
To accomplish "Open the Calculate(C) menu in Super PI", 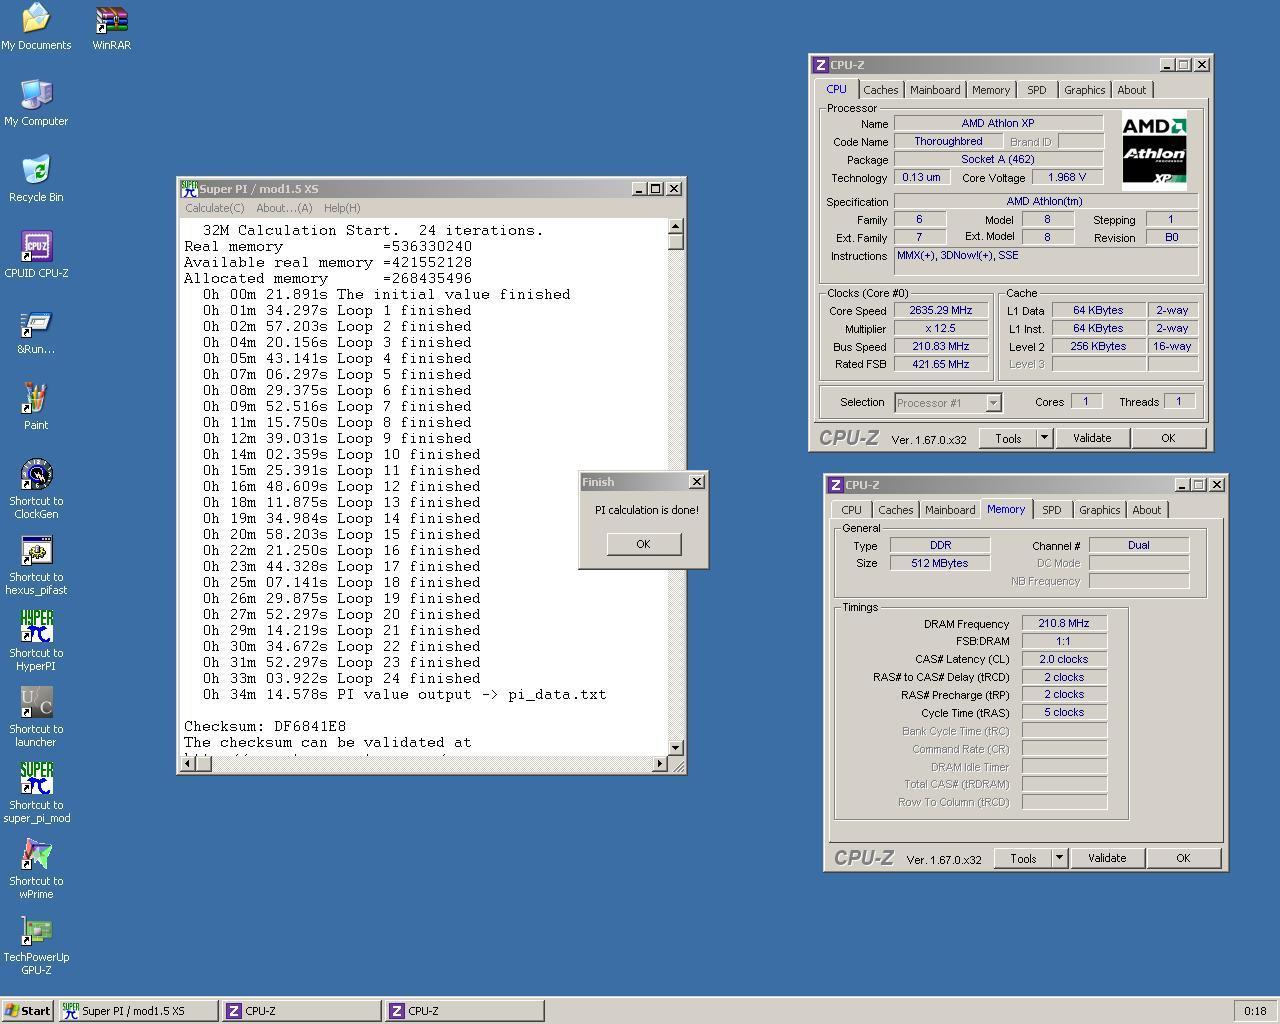I will (x=214, y=208).
